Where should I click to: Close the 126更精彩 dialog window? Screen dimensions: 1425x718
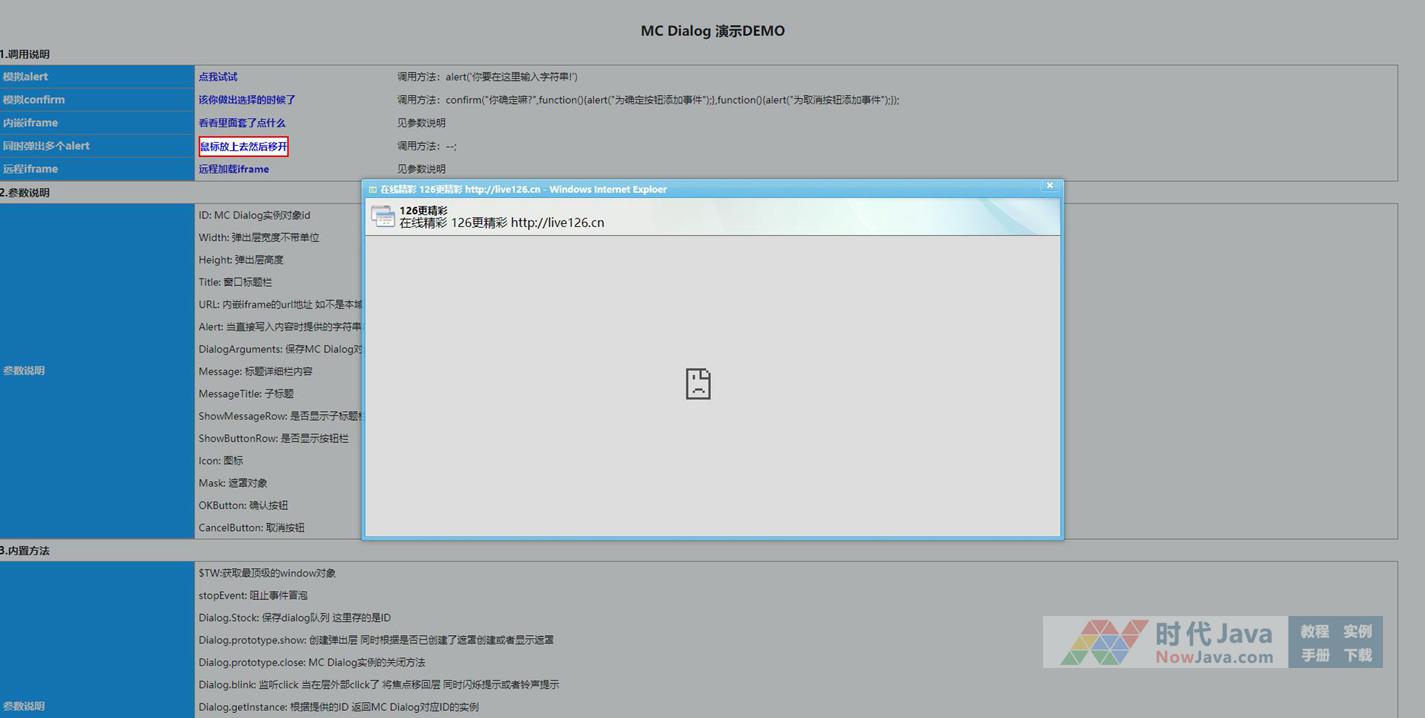pyautogui.click(x=1049, y=186)
